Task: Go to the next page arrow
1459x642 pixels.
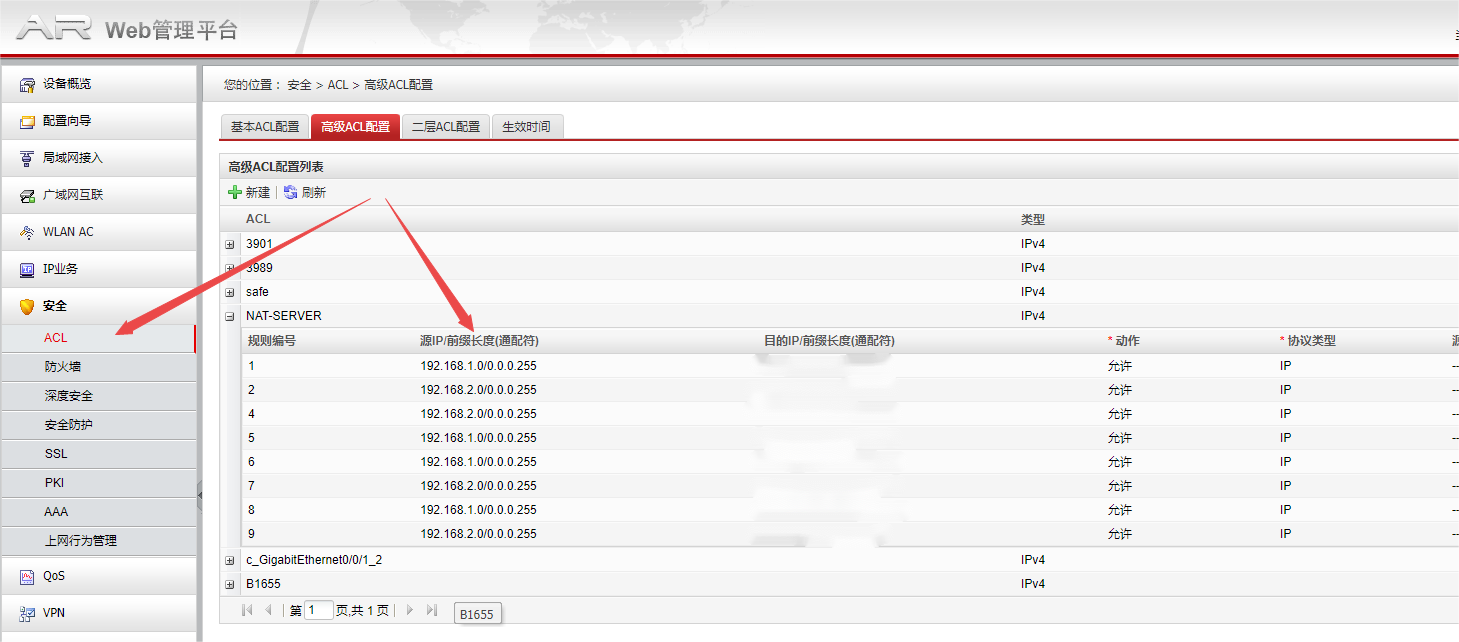Action: coord(410,610)
